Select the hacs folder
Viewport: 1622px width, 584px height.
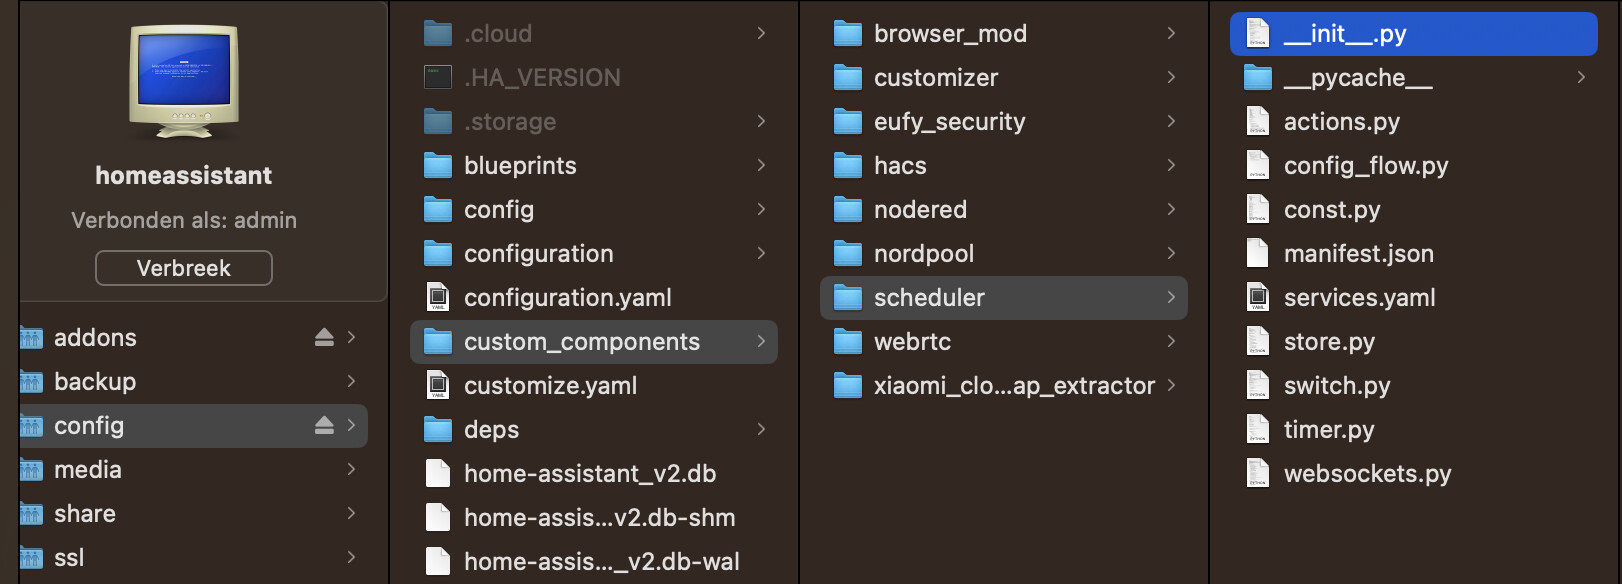[x=900, y=165]
